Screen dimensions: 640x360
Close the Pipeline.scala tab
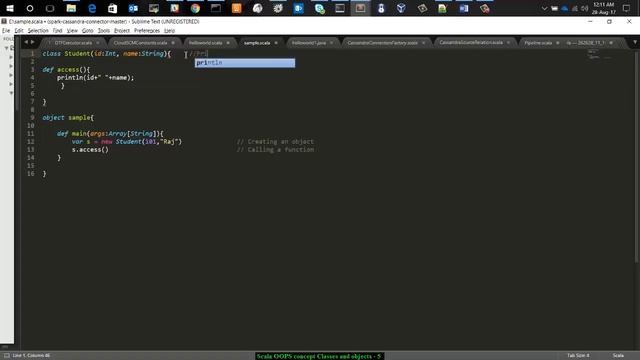(558, 43)
